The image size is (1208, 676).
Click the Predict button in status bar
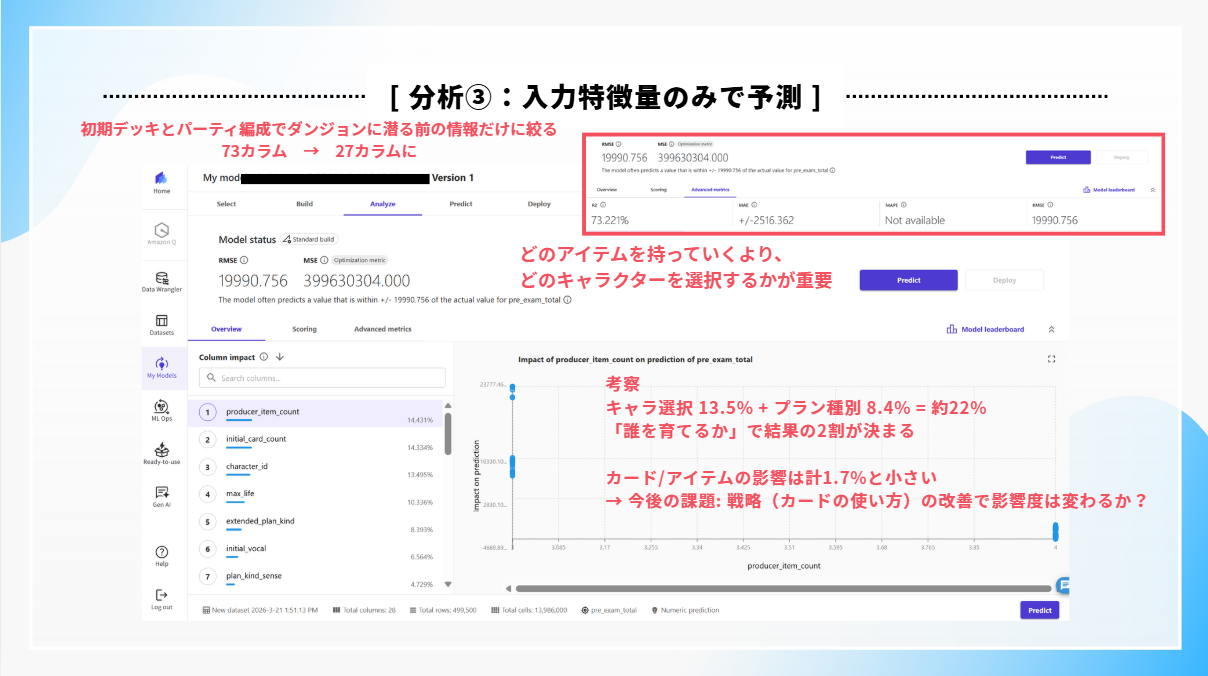tap(1040, 610)
